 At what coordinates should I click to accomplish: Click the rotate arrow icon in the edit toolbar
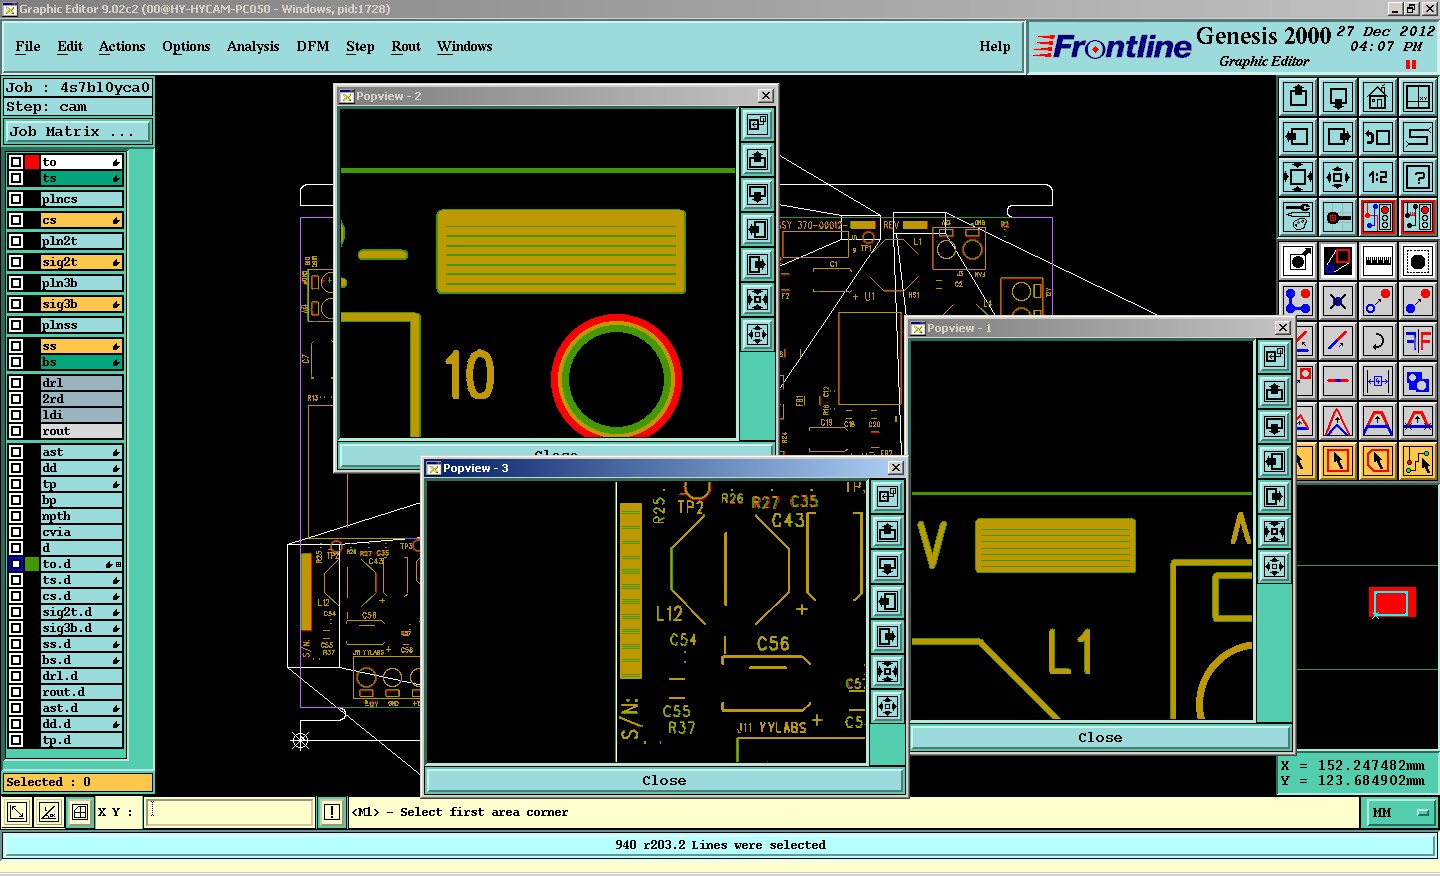(1378, 341)
